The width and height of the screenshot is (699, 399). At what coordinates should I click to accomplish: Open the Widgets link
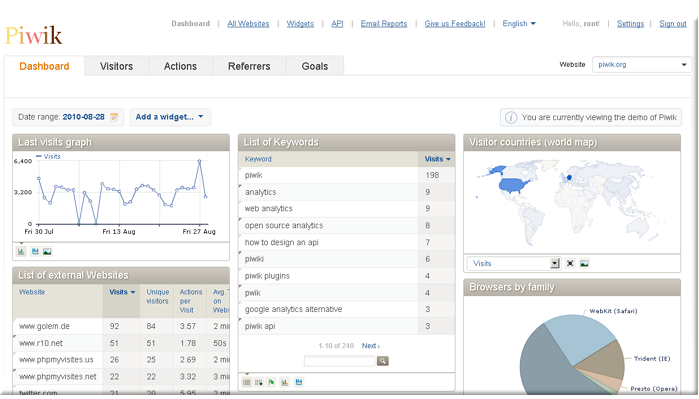(300, 24)
